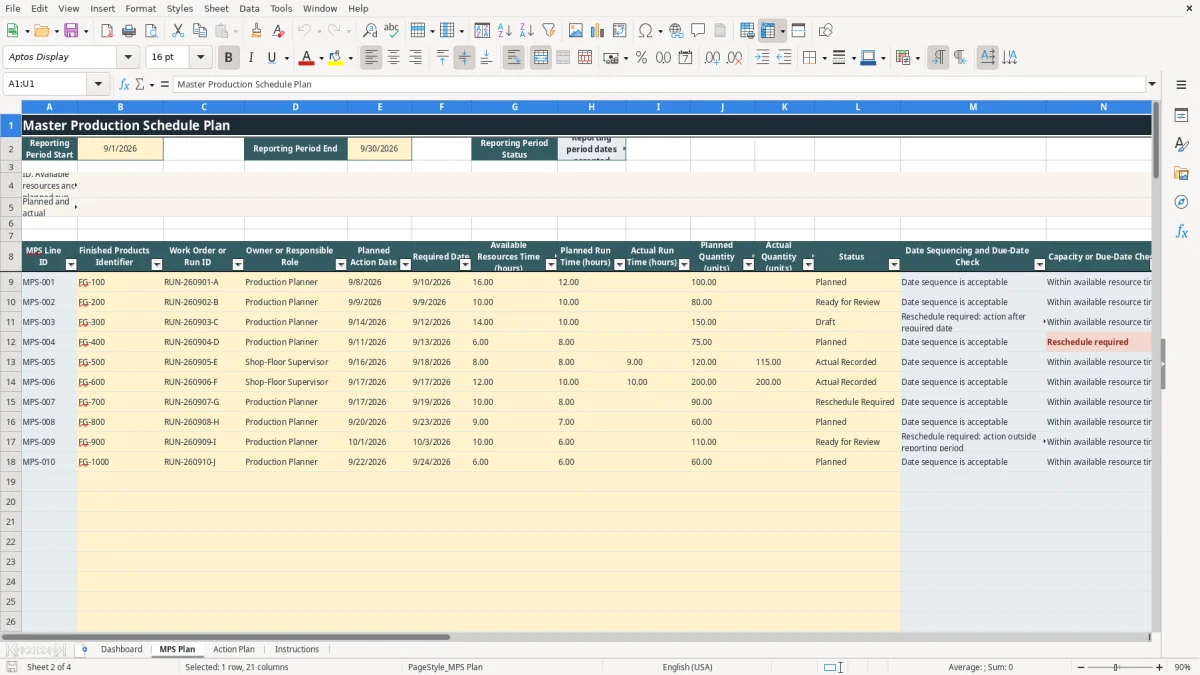Open Font Color dropdown arrow
Screen dimensions: 1200x675
coord(321,58)
